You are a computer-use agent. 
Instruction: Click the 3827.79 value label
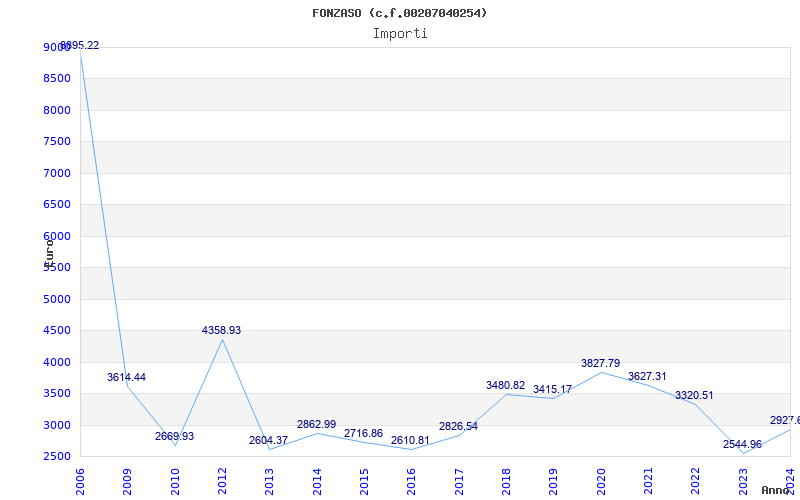(x=601, y=364)
